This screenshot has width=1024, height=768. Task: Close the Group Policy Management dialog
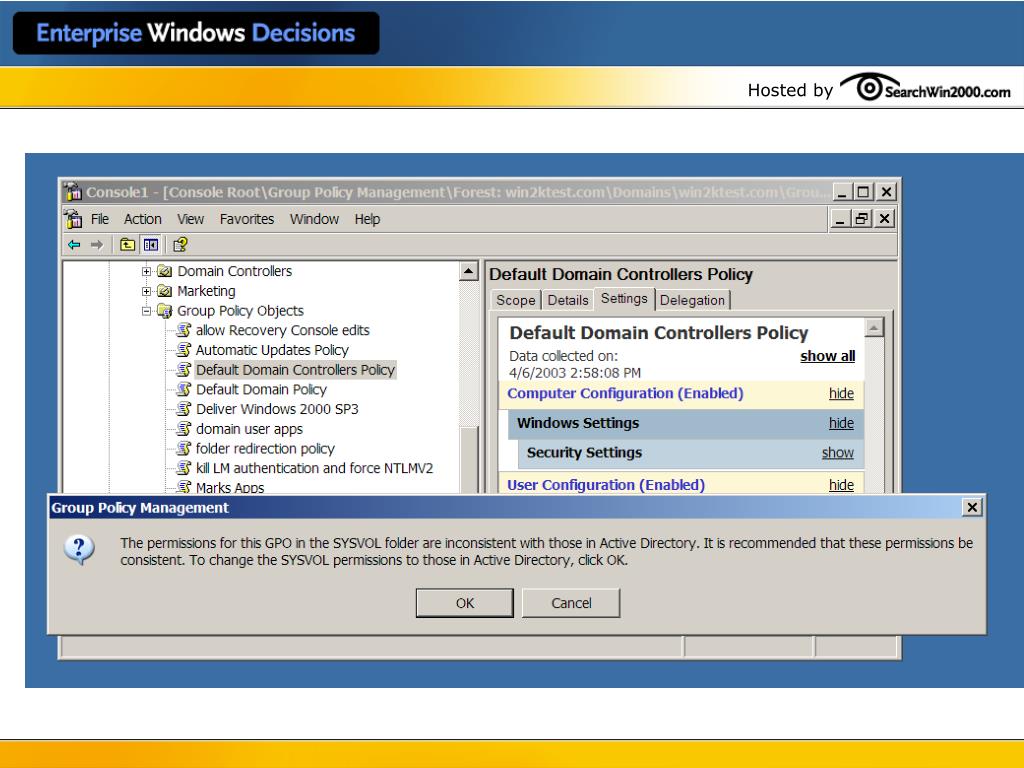click(972, 507)
